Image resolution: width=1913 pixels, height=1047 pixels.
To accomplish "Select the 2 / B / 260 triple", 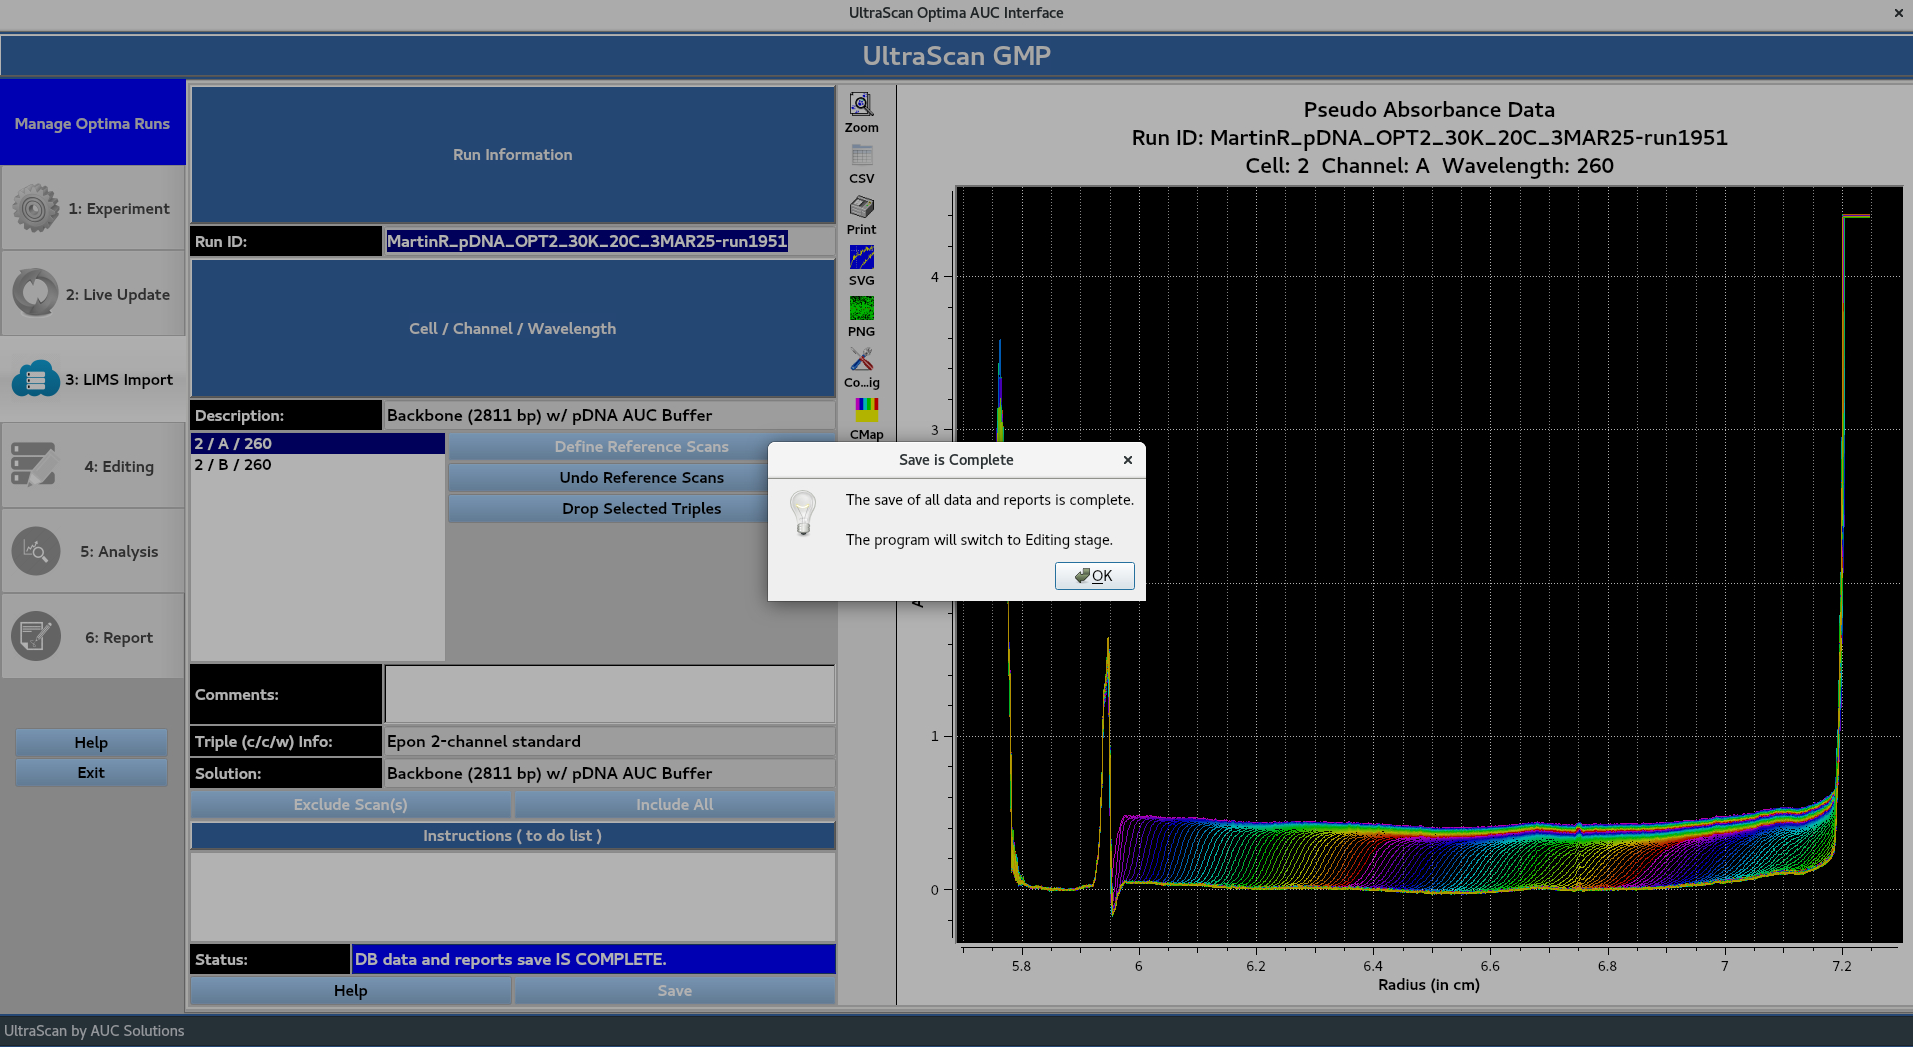I will click(233, 464).
